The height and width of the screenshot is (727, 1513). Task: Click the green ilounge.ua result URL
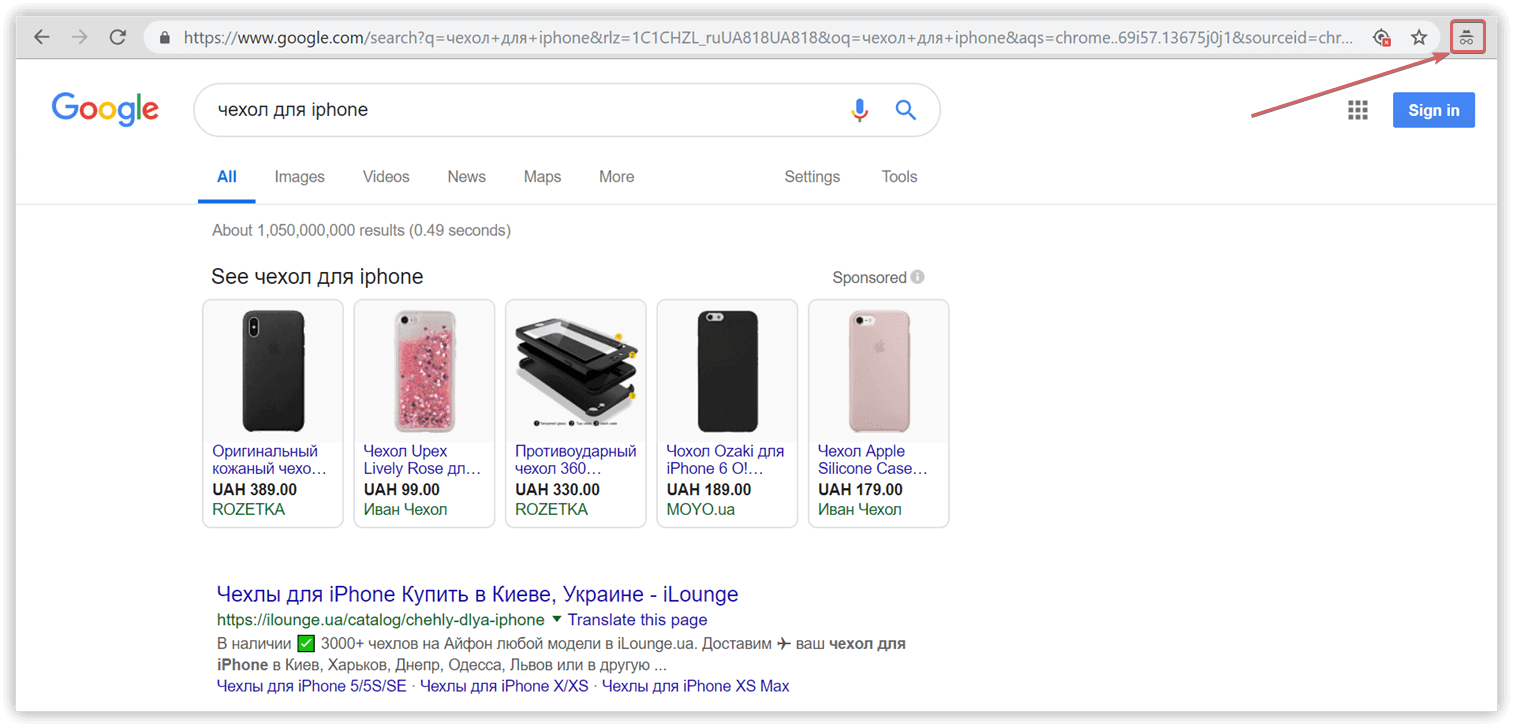pos(381,620)
